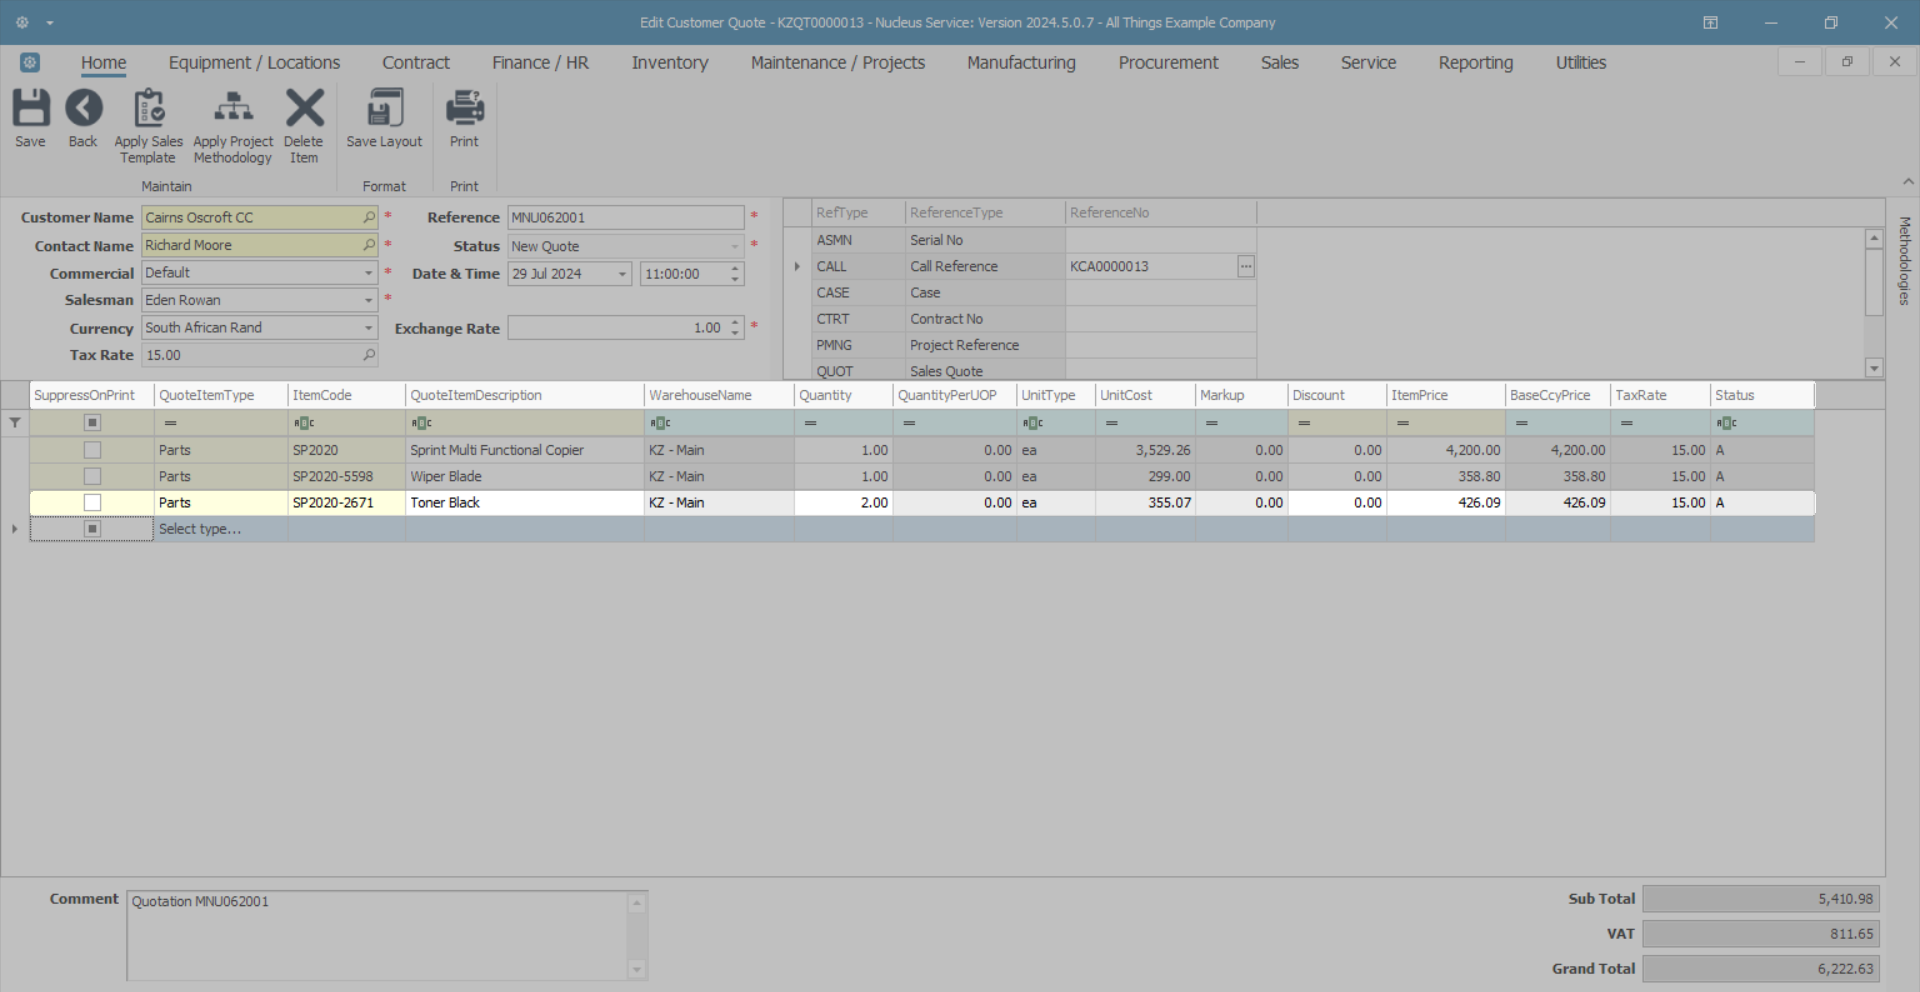
Task: Sort by the WarehouseName column header
Action: click(x=719, y=395)
